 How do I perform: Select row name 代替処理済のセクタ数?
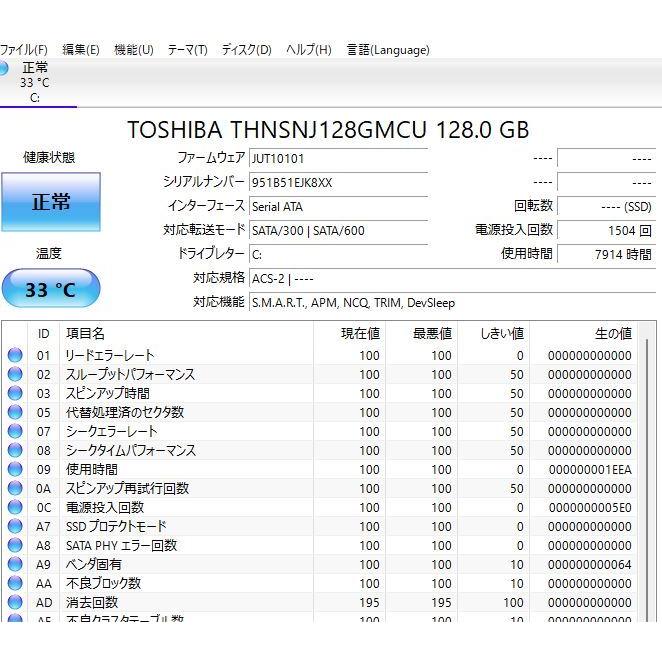(x=125, y=412)
